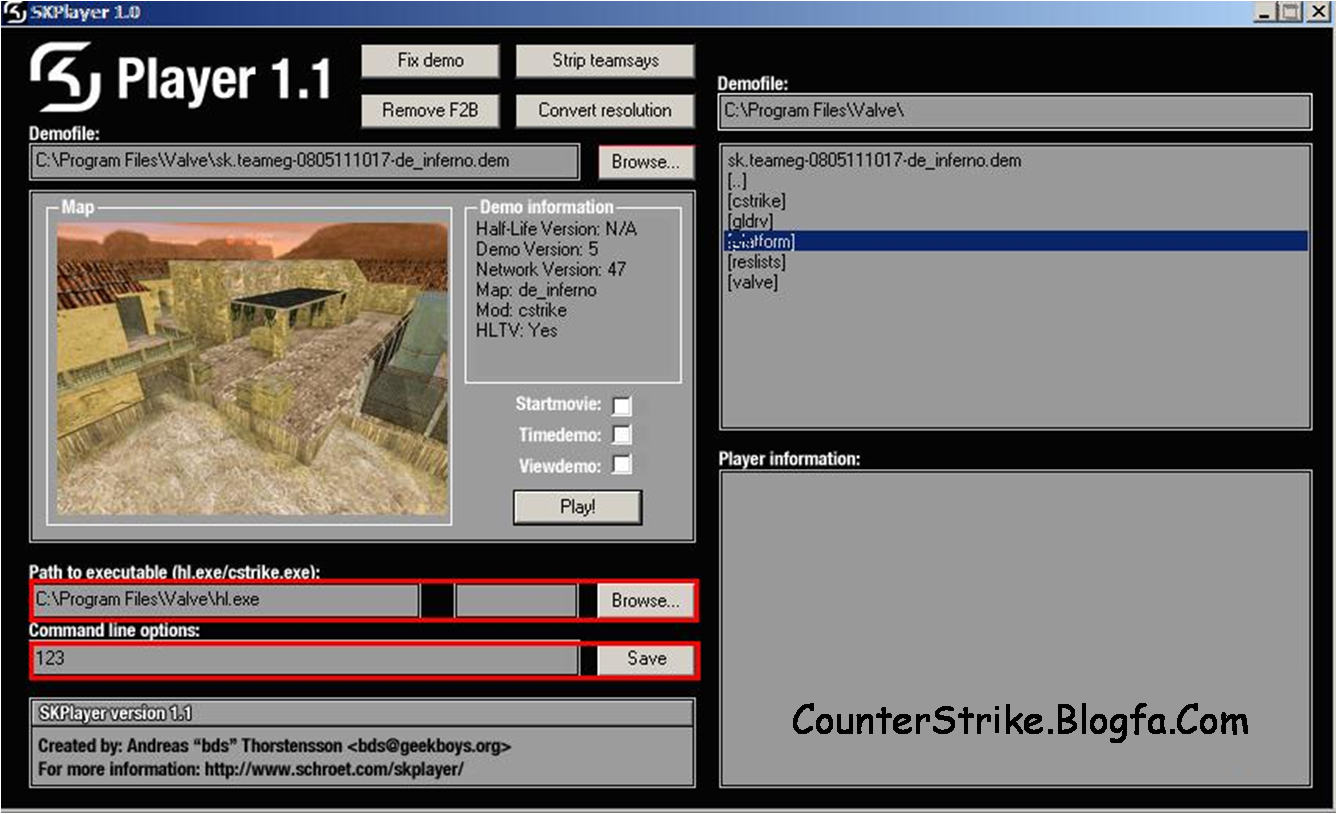Click the Half-Life Version: N/A line

coord(556,229)
